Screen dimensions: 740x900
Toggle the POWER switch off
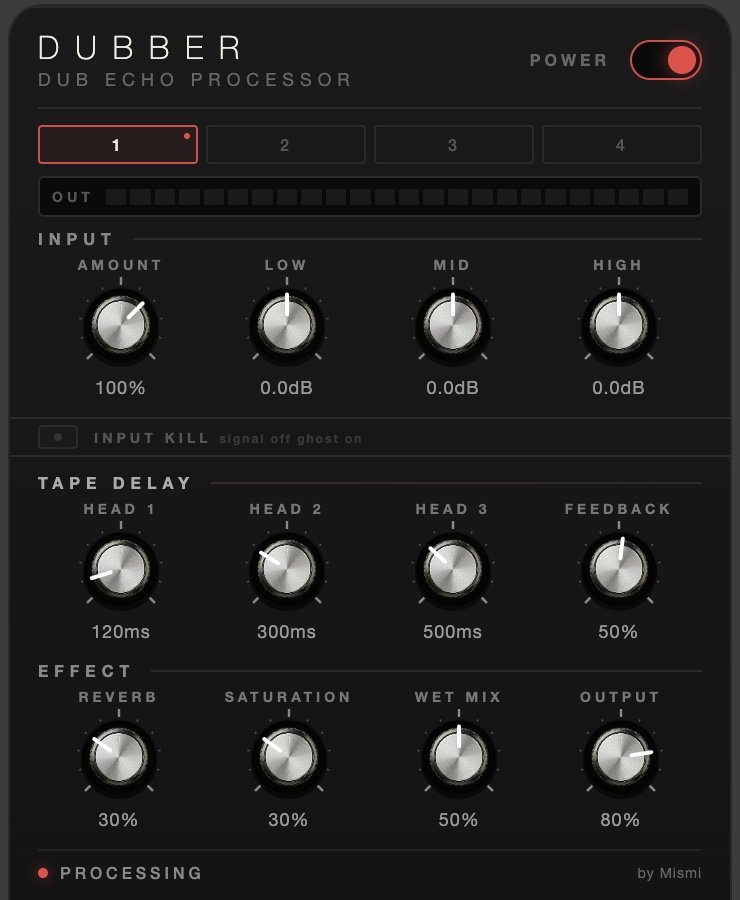(665, 60)
